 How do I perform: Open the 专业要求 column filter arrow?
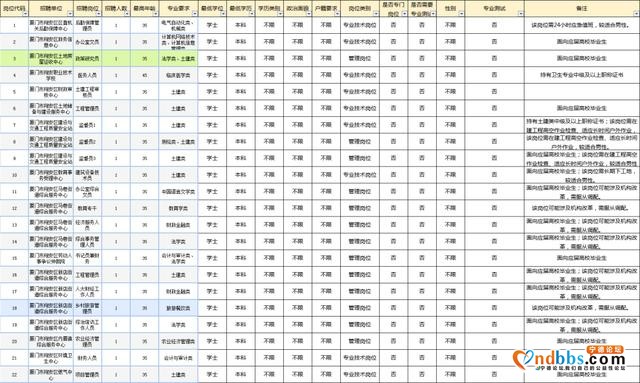(x=194, y=14)
